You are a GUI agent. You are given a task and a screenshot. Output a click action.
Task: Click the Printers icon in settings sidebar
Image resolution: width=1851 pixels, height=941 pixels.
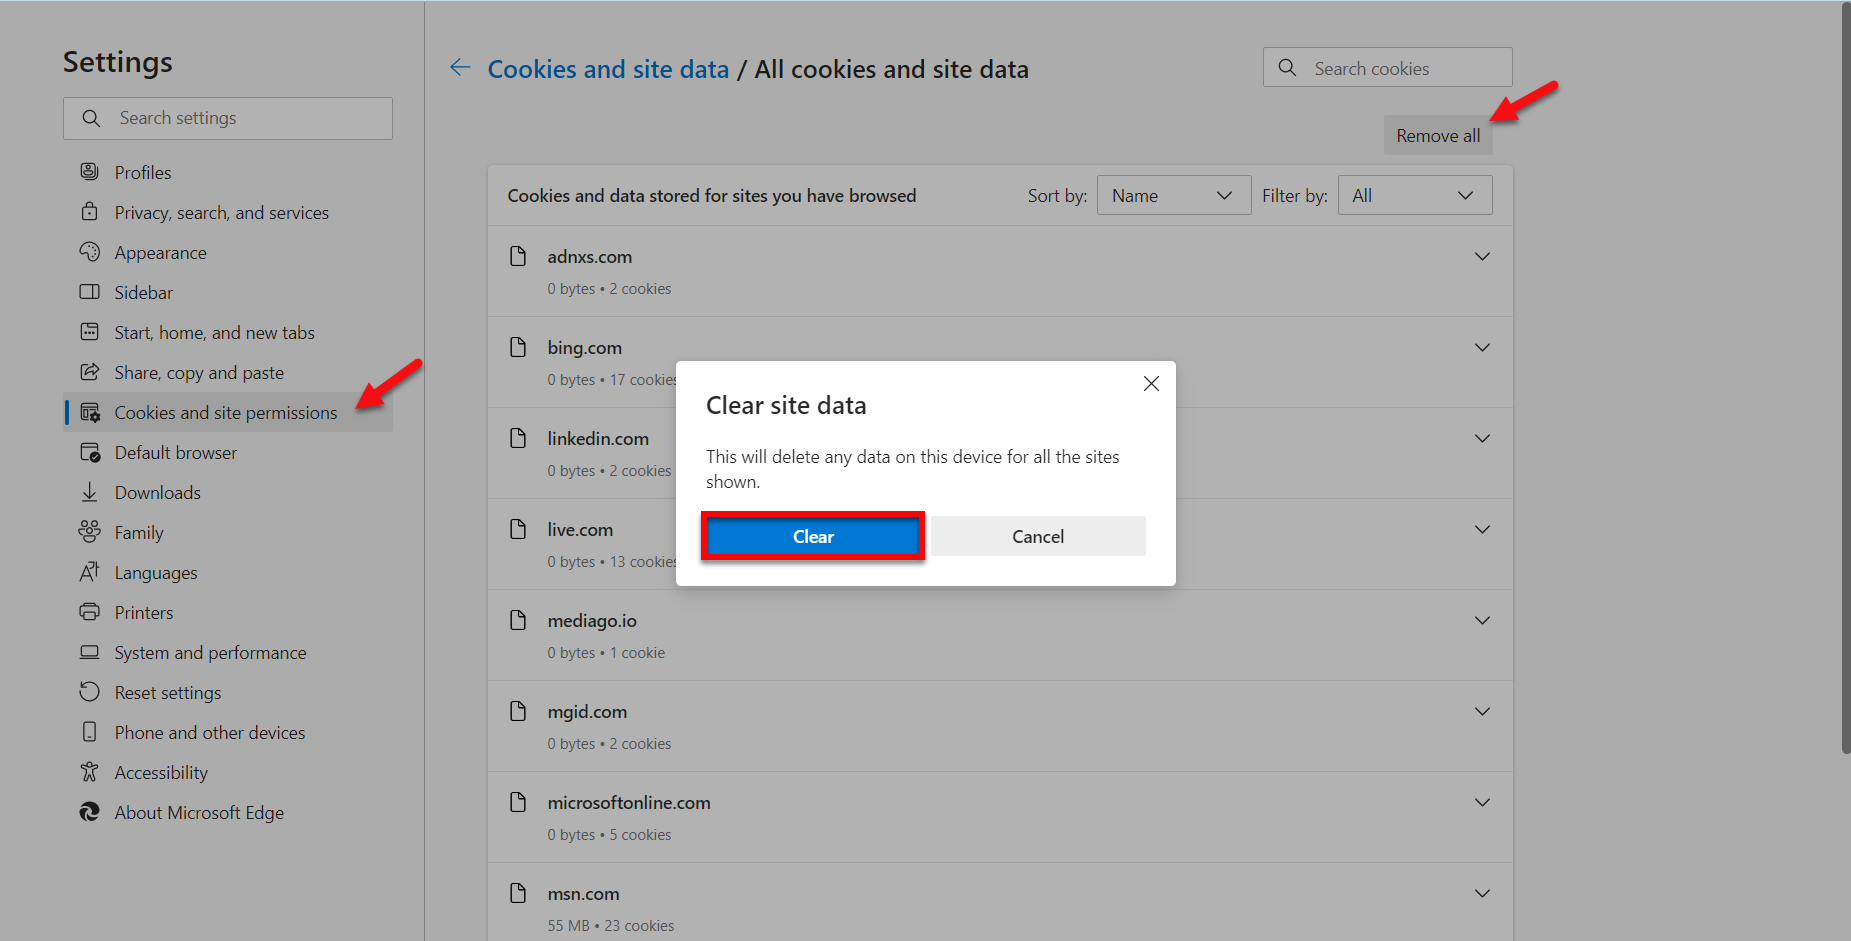point(90,612)
